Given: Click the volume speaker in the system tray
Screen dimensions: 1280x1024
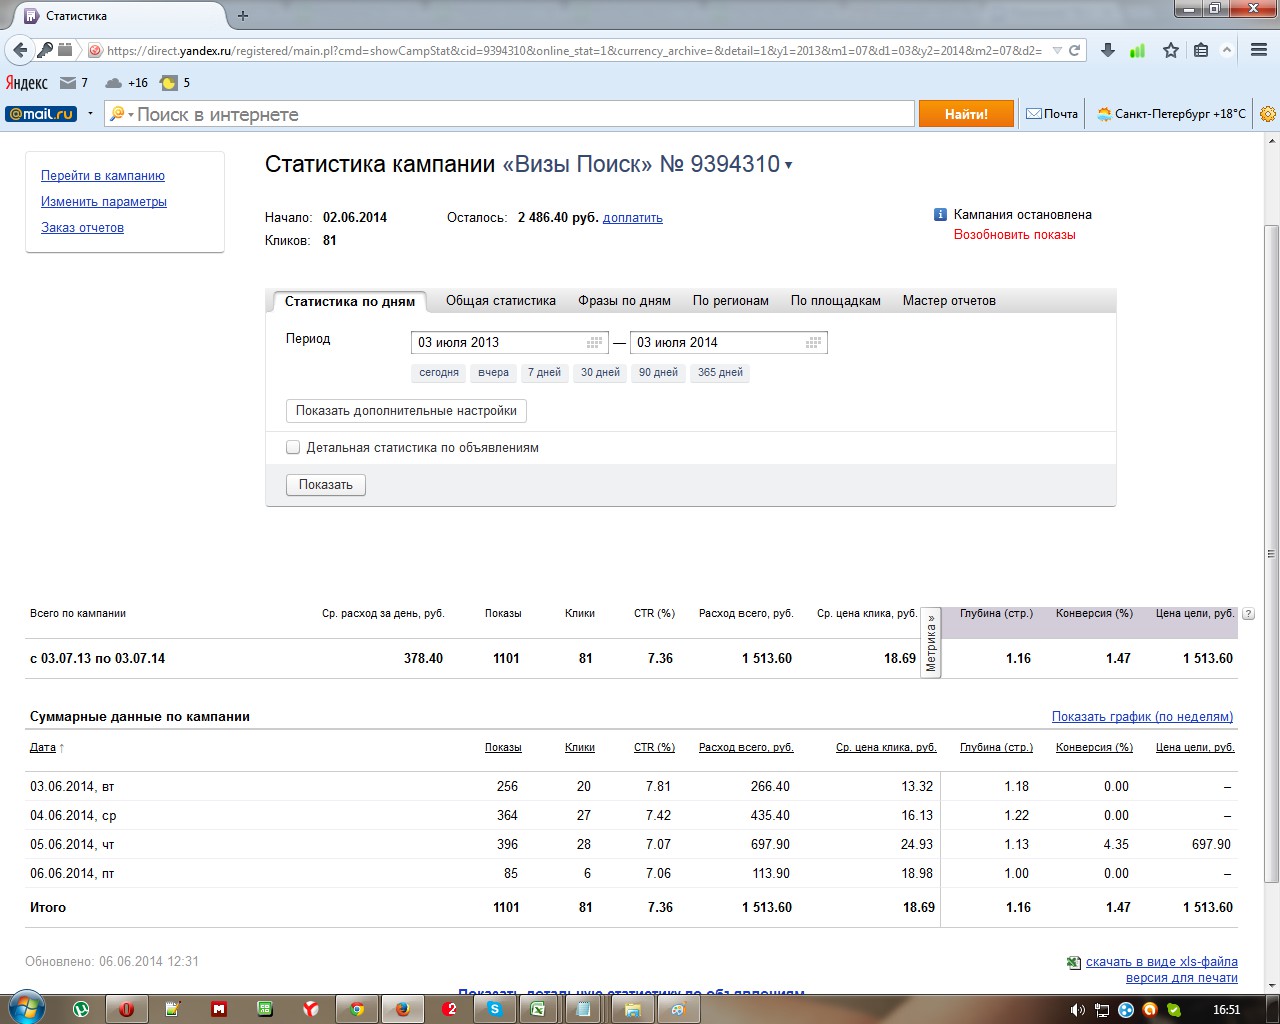Looking at the screenshot, I should pyautogui.click(x=1078, y=1010).
